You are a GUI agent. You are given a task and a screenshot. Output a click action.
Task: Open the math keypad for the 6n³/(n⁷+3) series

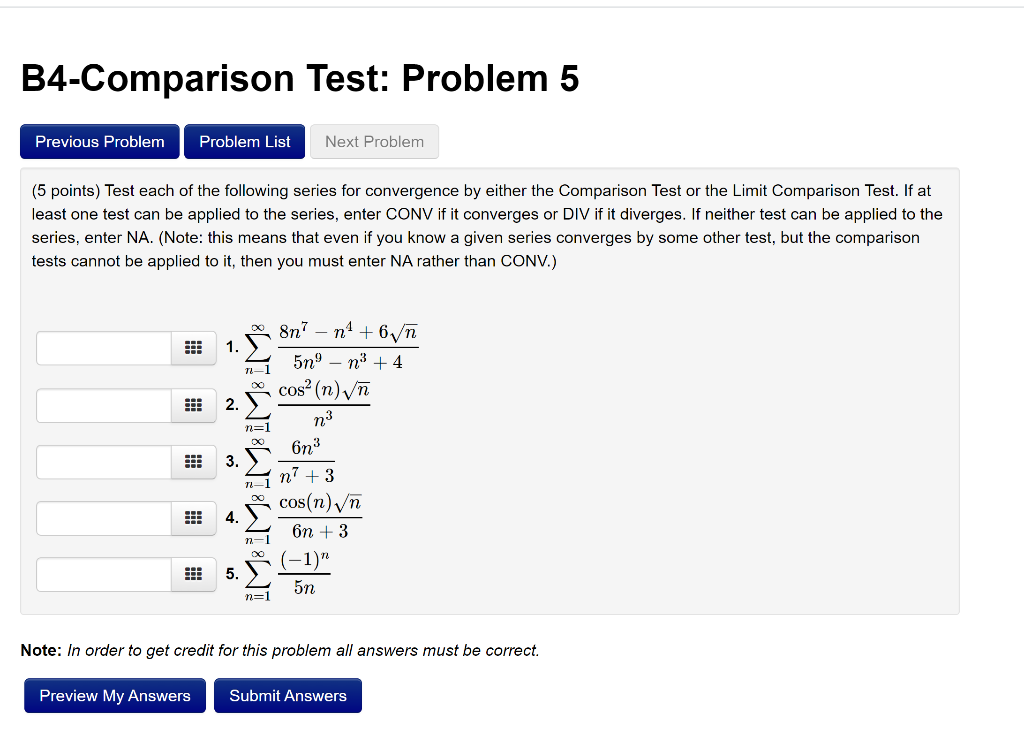[194, 461]
